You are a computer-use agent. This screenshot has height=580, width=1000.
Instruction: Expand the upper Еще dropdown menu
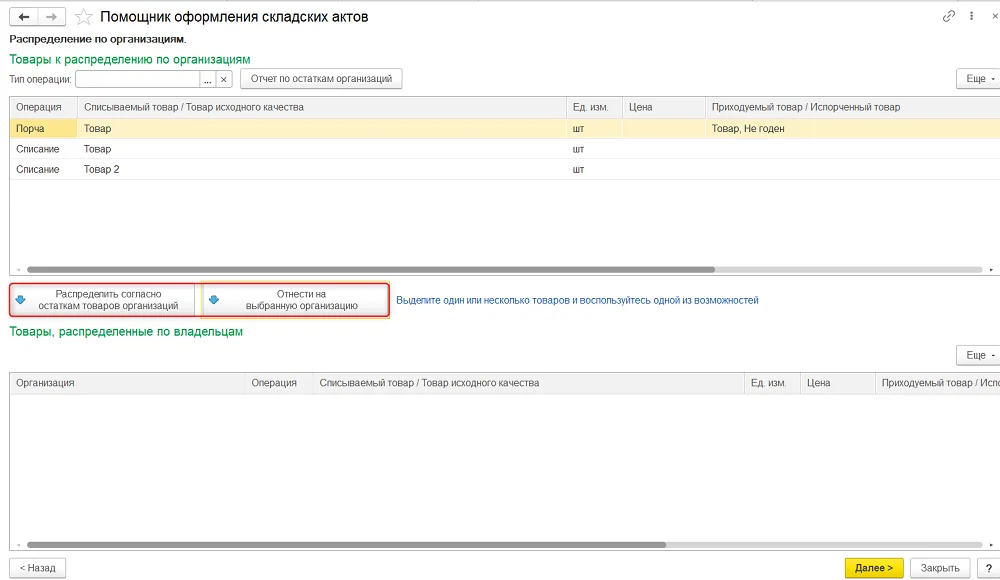[980, 78]
